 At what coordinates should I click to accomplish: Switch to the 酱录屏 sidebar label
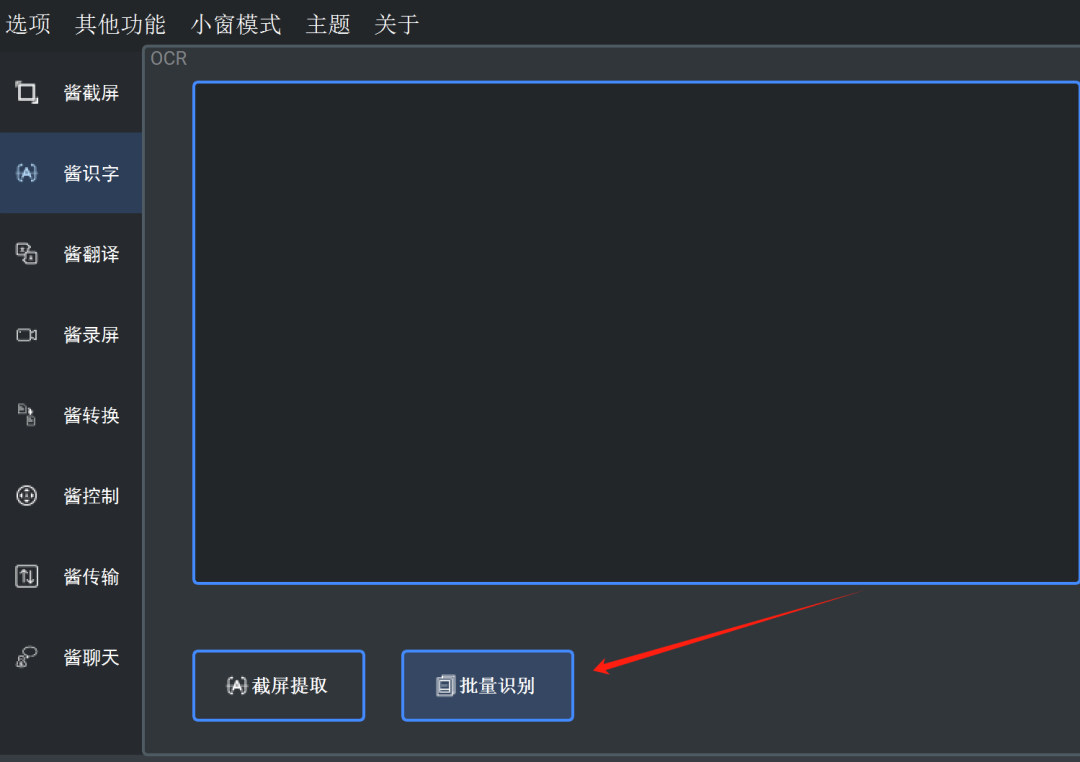92,335
